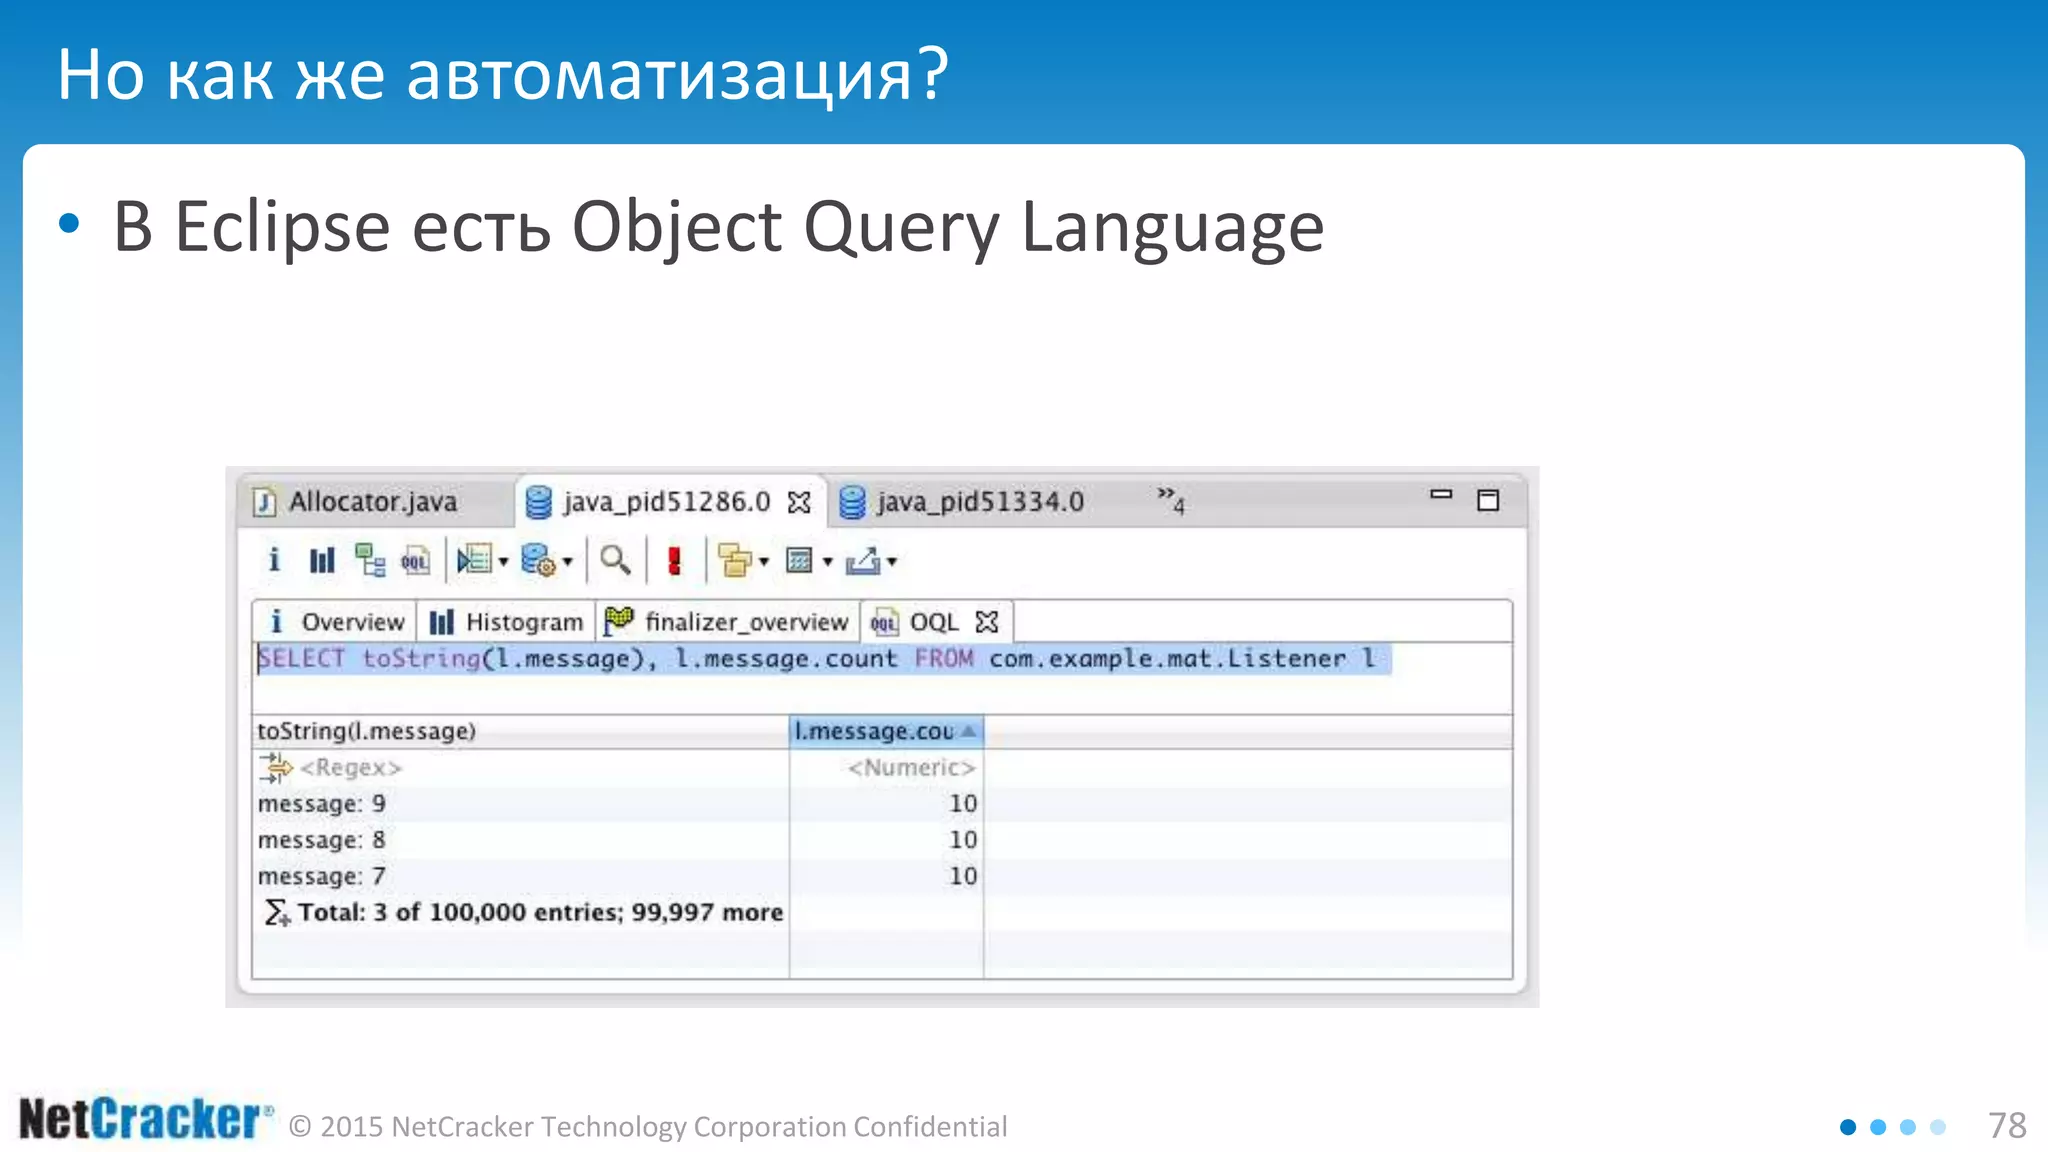Minimize the editor area
The width and height of the screenshot is (2048, 1152).
point(1440,494)
